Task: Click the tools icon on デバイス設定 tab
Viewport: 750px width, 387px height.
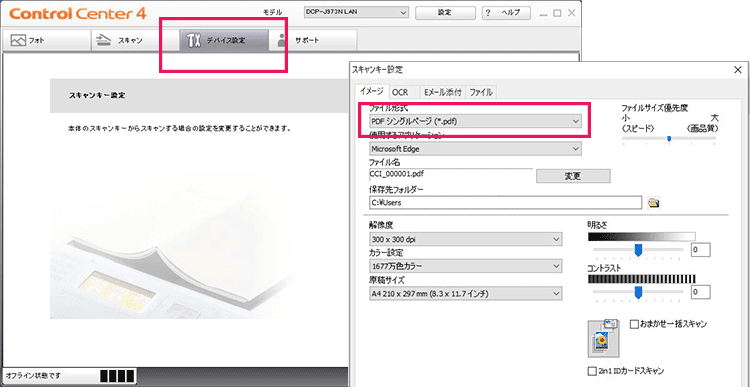Action: (x=193, y=41)
